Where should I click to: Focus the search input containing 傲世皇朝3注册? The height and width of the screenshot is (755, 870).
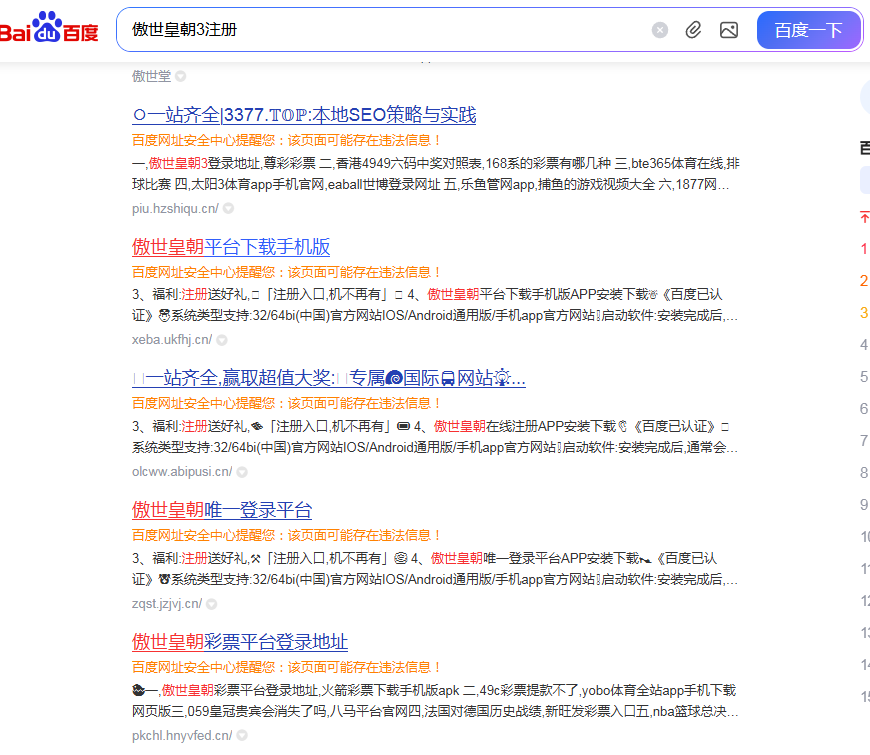click(383, 30)
